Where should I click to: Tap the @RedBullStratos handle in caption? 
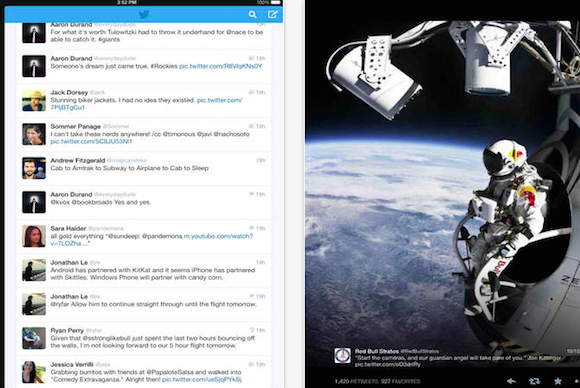[x=419, y=351]
